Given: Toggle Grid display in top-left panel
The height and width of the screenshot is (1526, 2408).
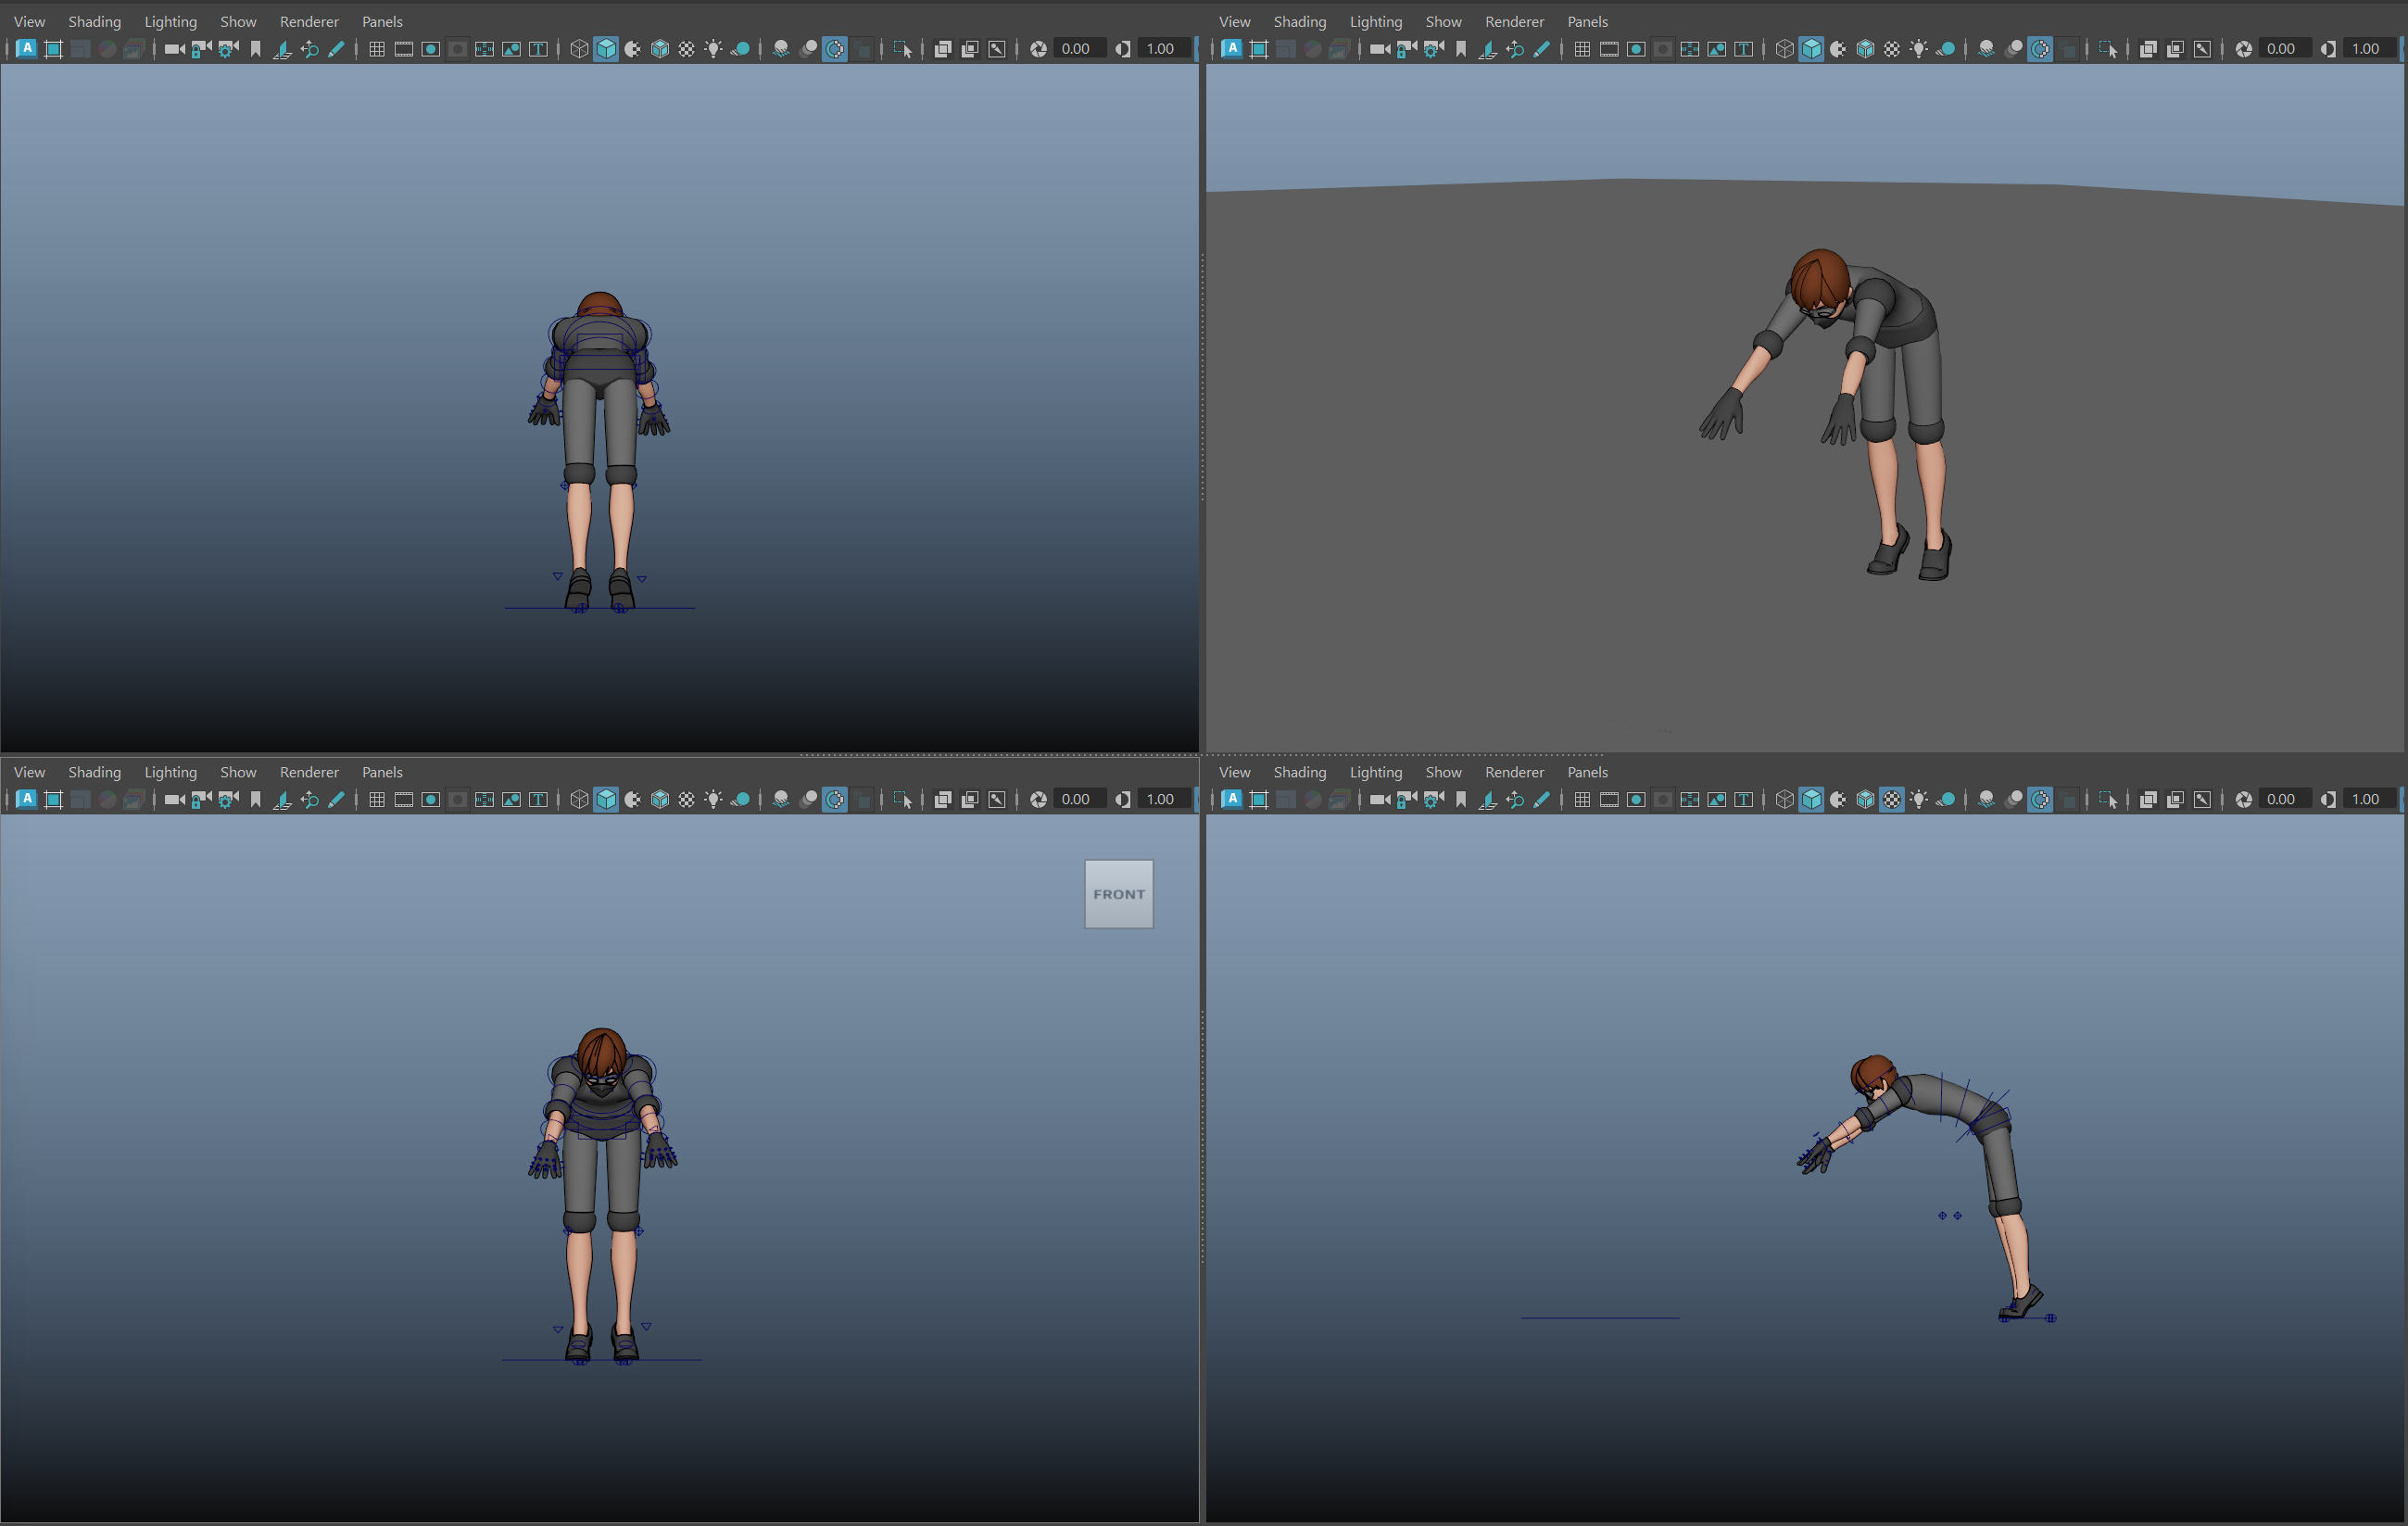Looking at the screenshot, I should 377,48.
